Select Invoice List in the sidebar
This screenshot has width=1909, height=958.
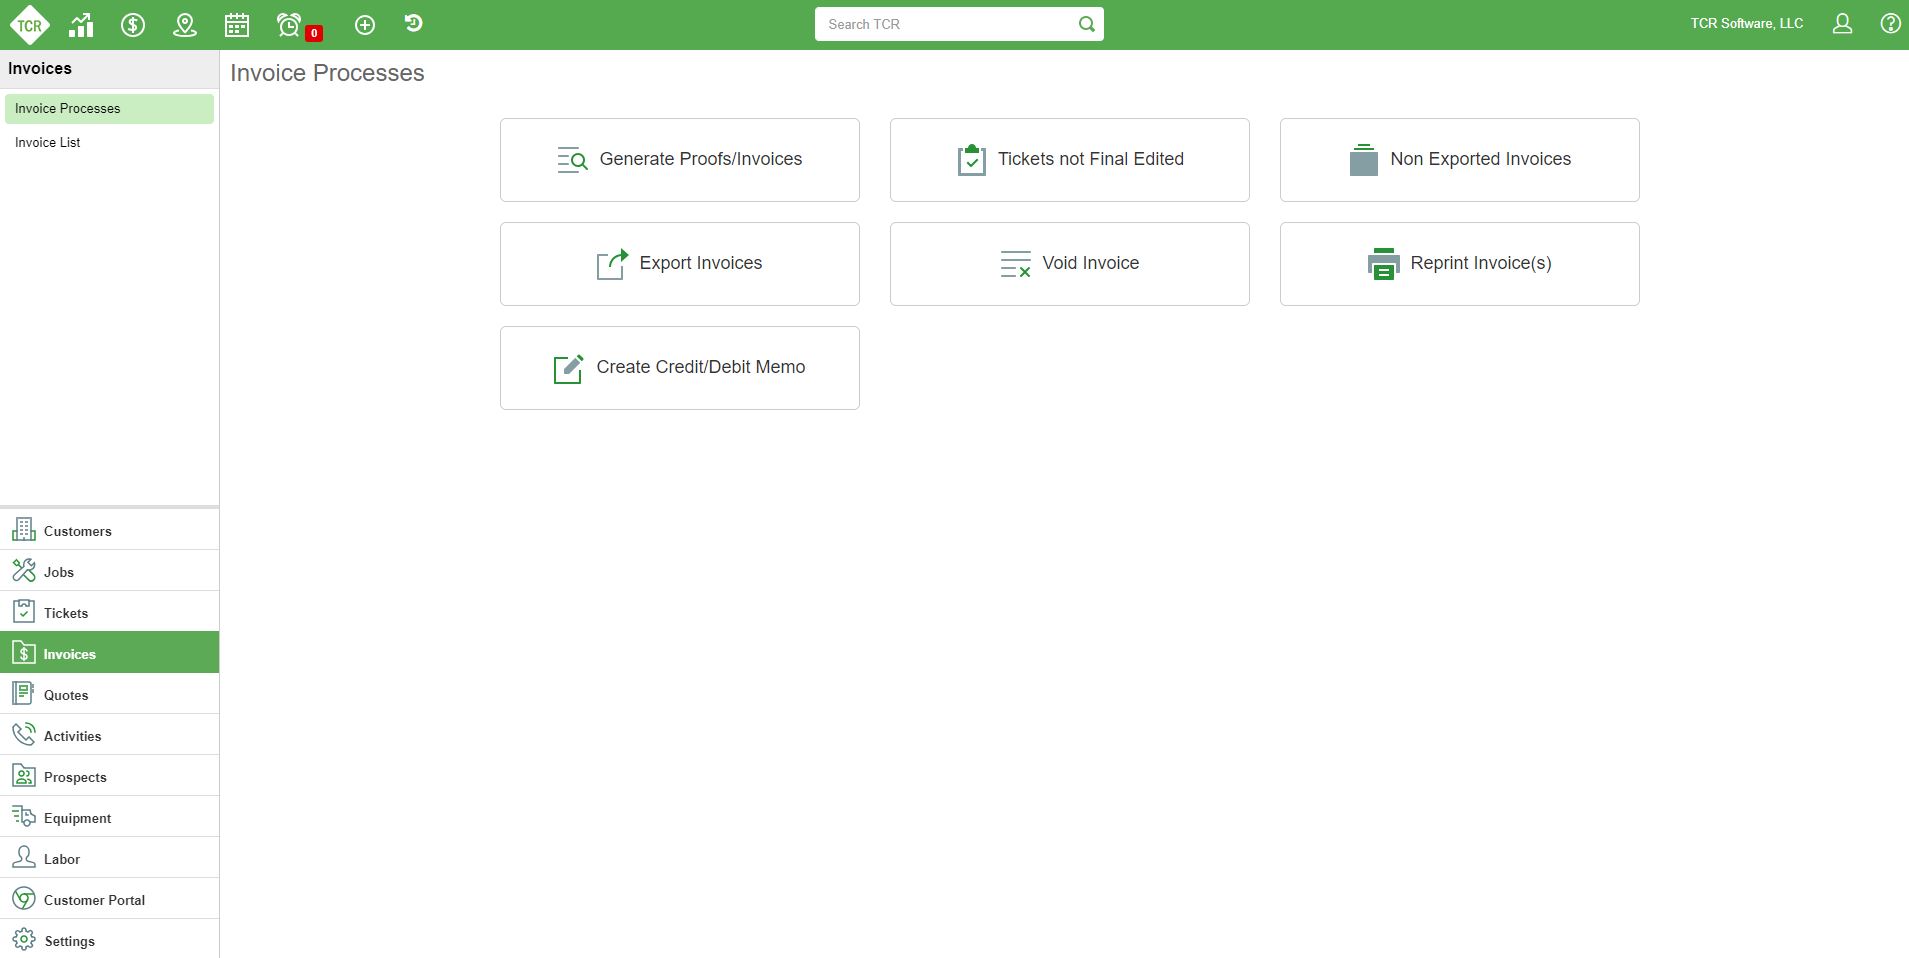tap(48, 143)
